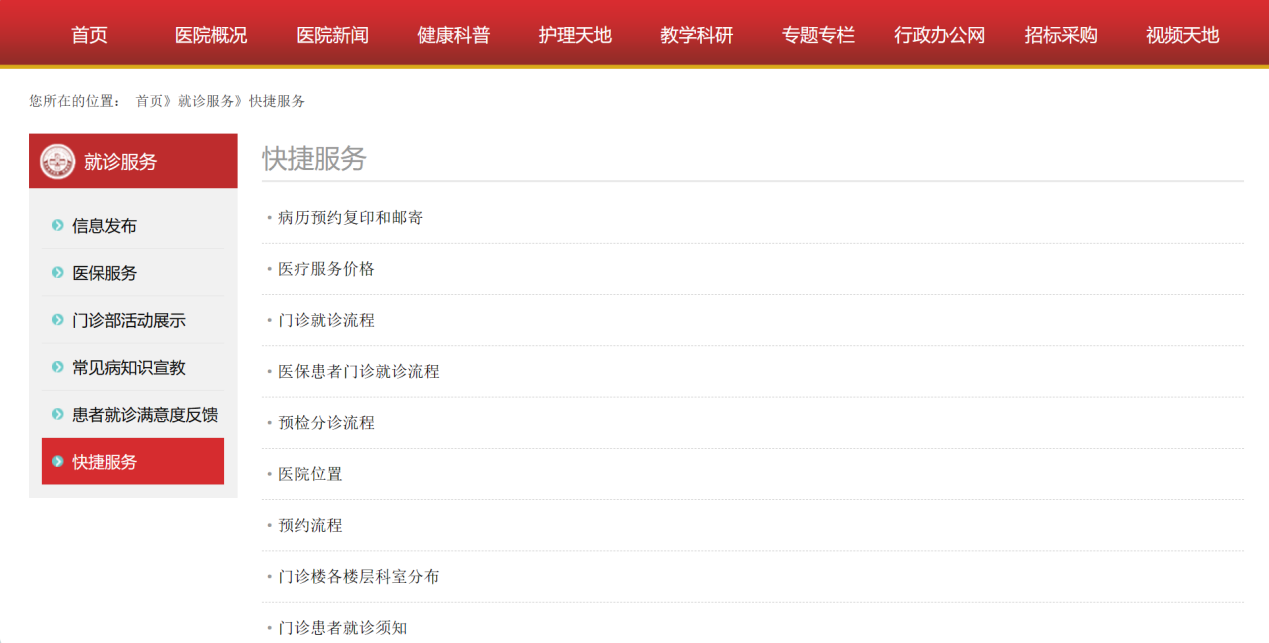This screenshot has width=1269, height=643.
Task: Open the 门诊楼各楼层科室分布 link
Action: [358, 577]
